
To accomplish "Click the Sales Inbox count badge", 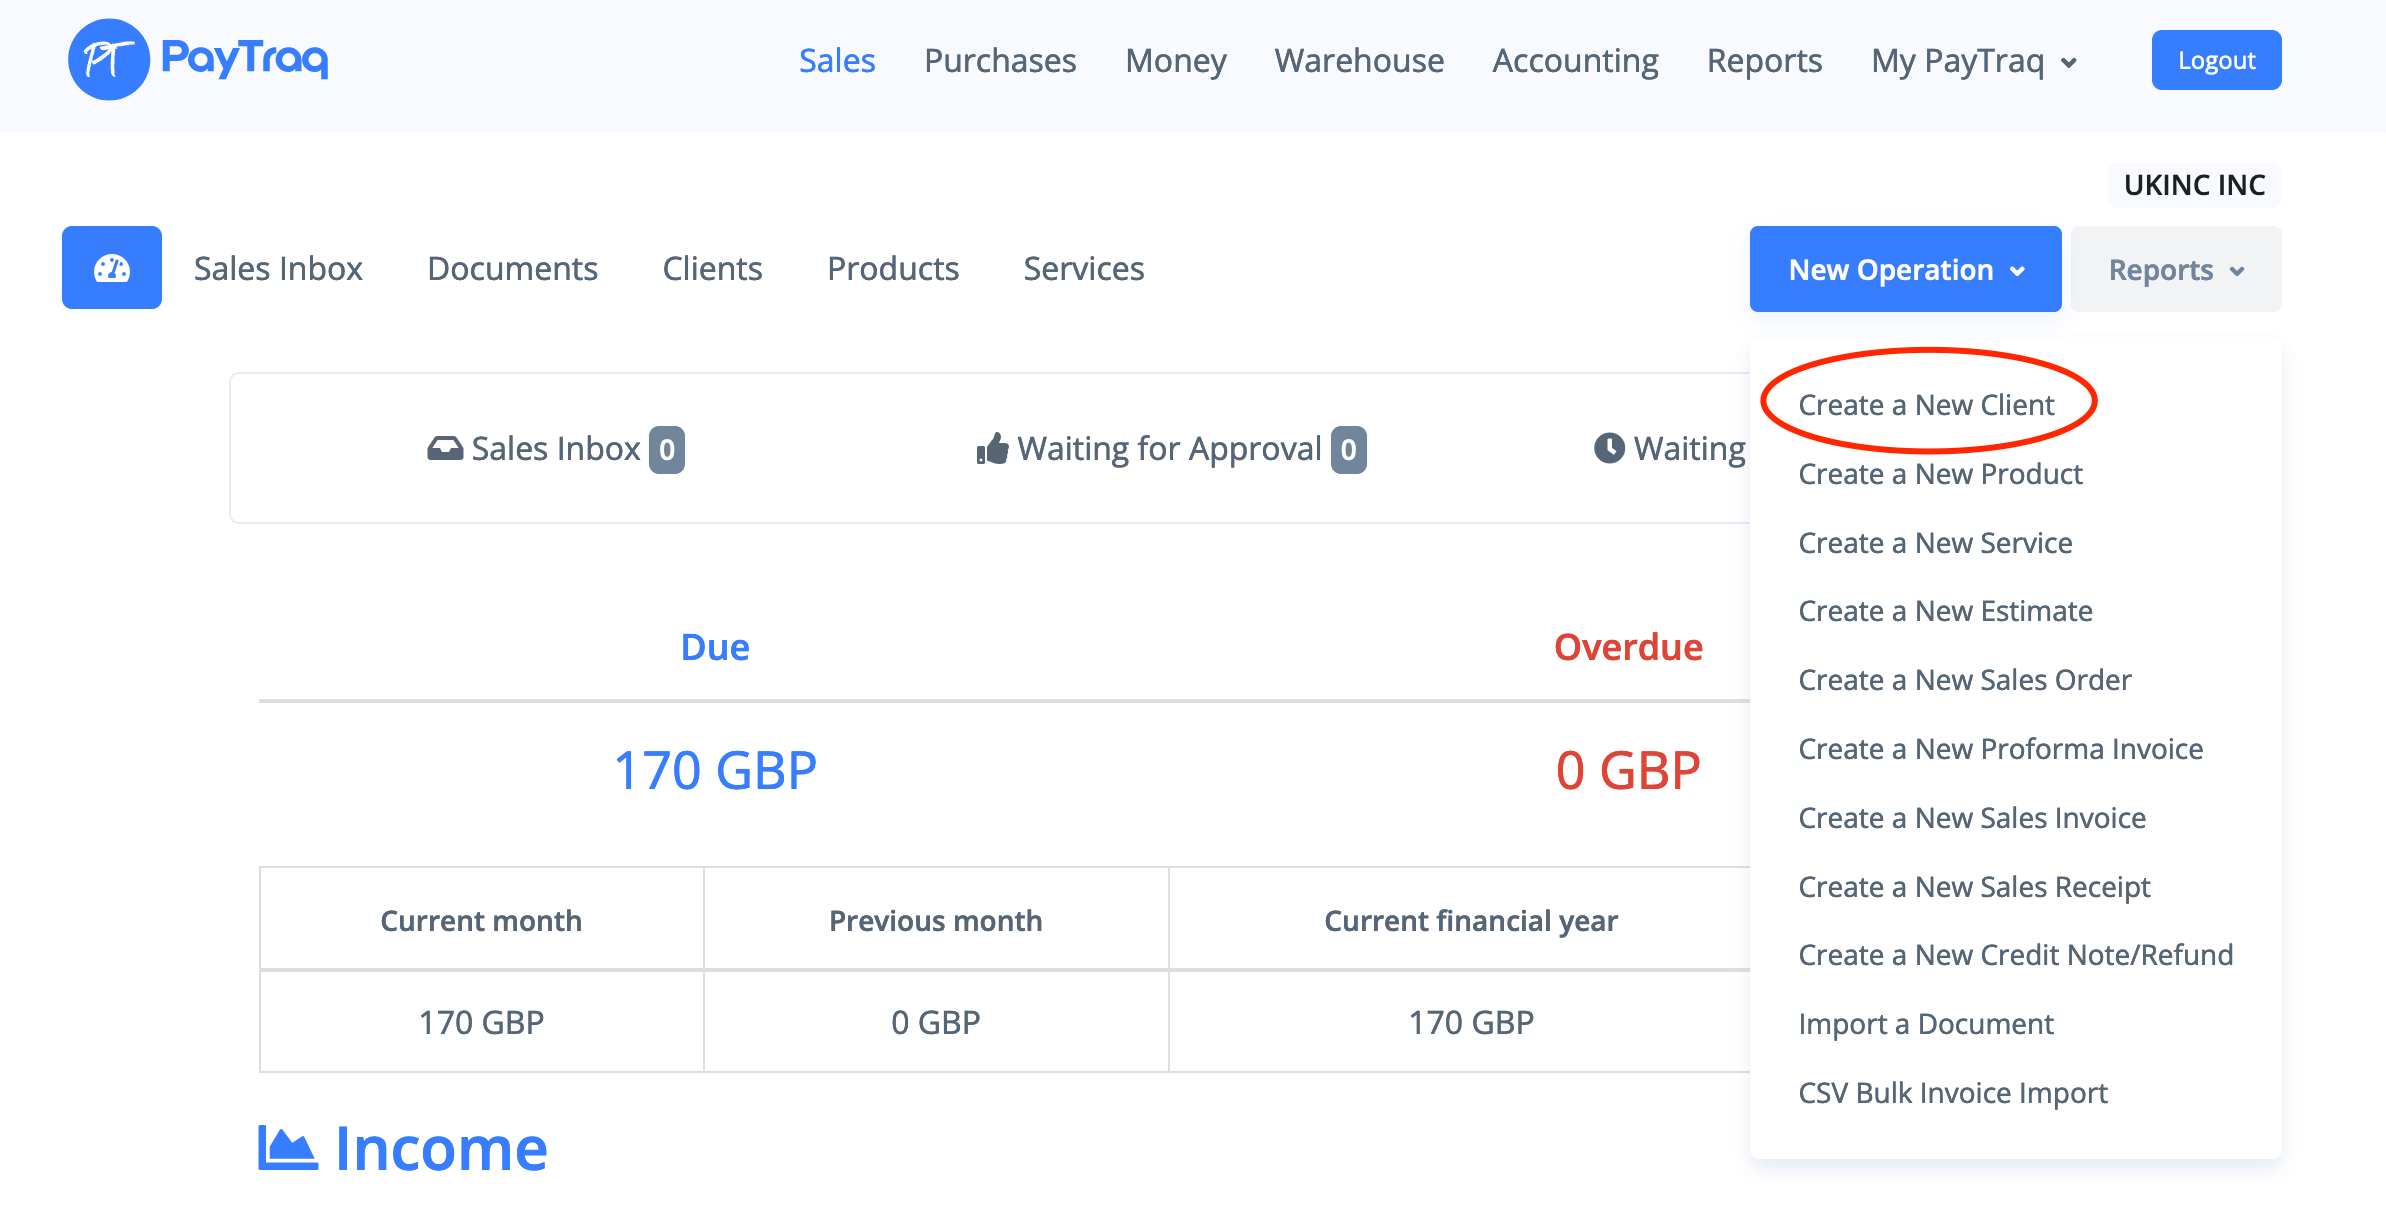I will (667, 450).
